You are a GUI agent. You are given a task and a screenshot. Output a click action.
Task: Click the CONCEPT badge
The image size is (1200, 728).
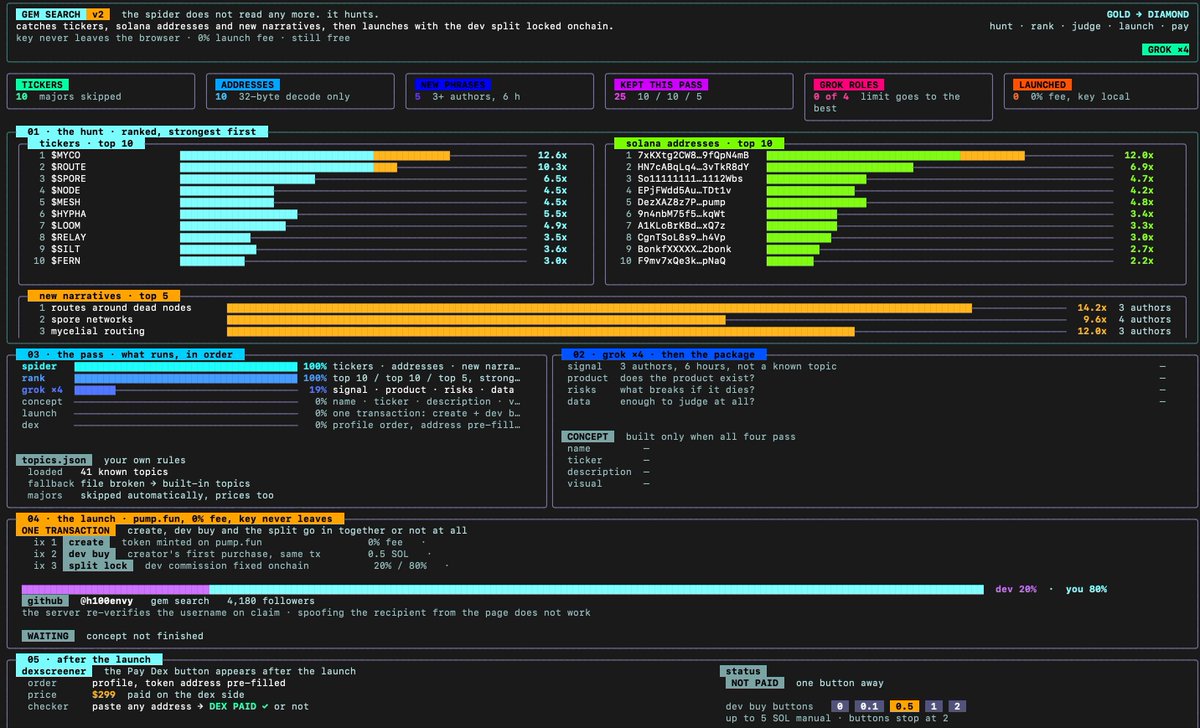tap(588, 437)
